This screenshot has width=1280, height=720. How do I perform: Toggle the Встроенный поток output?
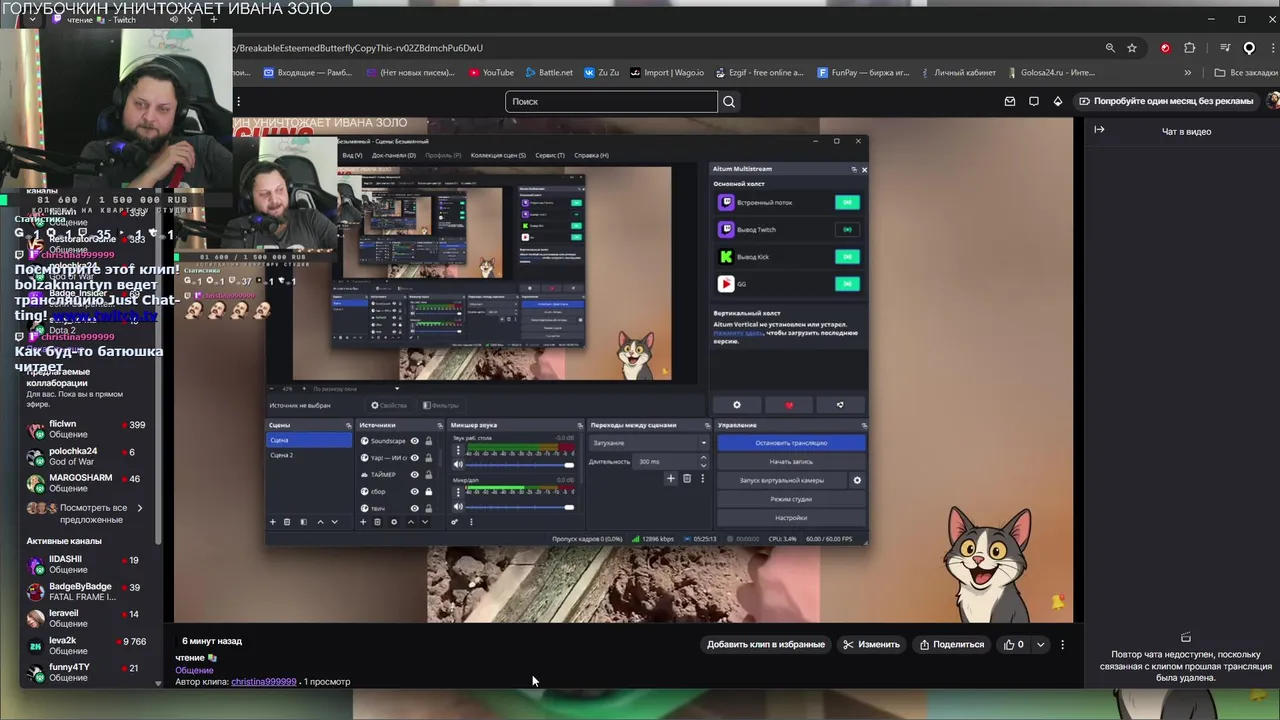(x=847, y=202)
